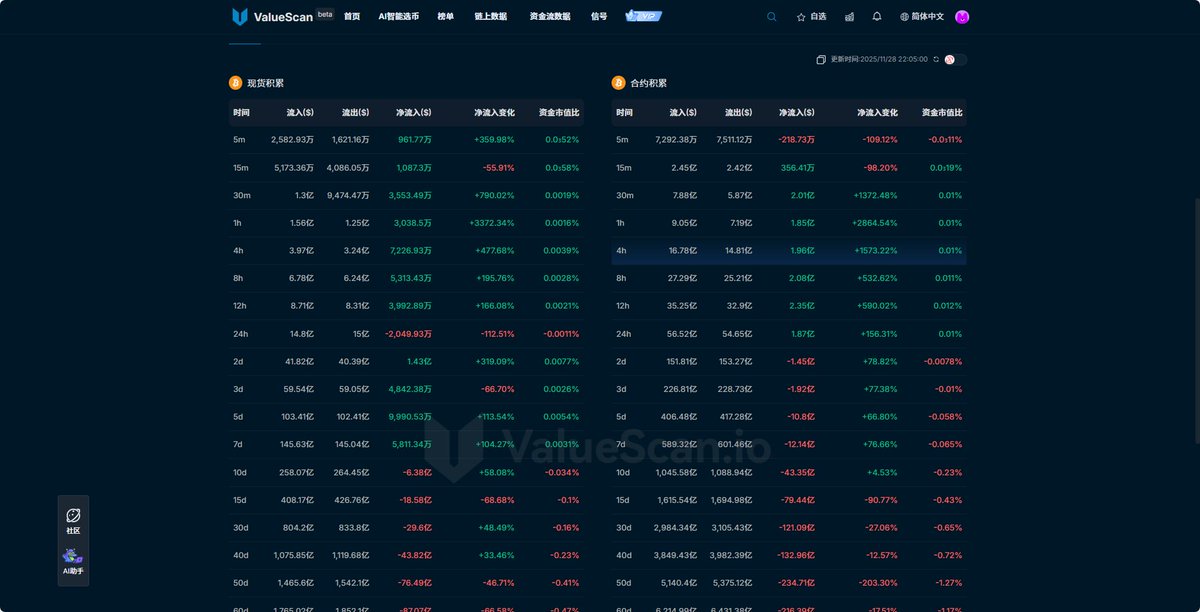1200x612 pixels.
Task: Click the refresh icon after the update timestamp
Action: coord(936,60)
